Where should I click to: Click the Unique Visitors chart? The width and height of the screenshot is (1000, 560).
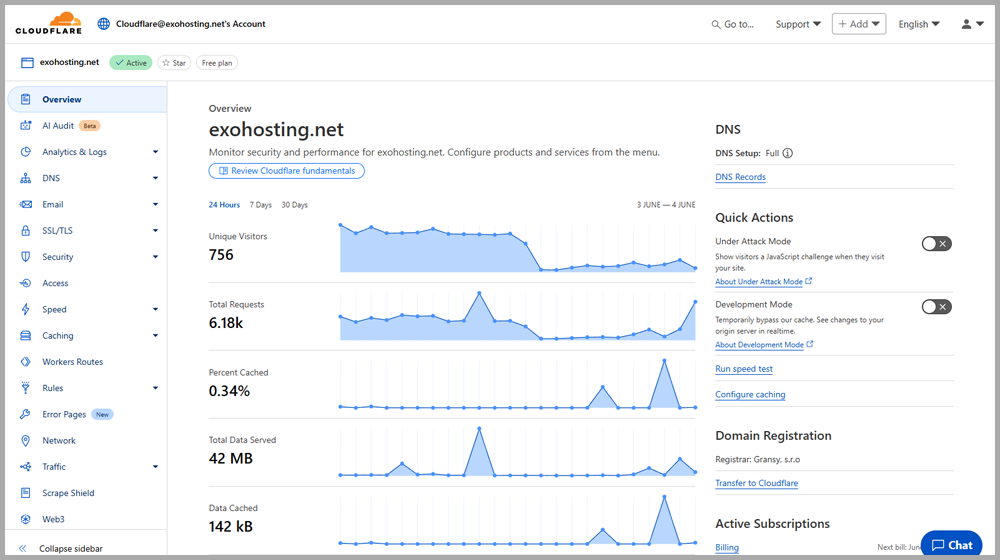click(x=518, y=248)
